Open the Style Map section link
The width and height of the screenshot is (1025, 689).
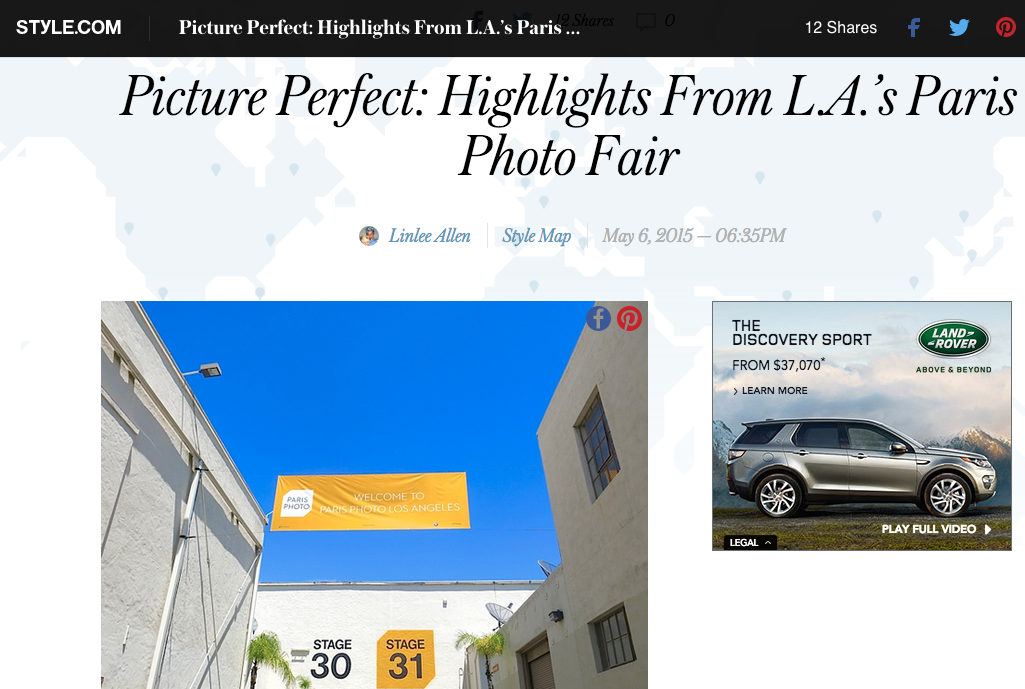[537, 236]
